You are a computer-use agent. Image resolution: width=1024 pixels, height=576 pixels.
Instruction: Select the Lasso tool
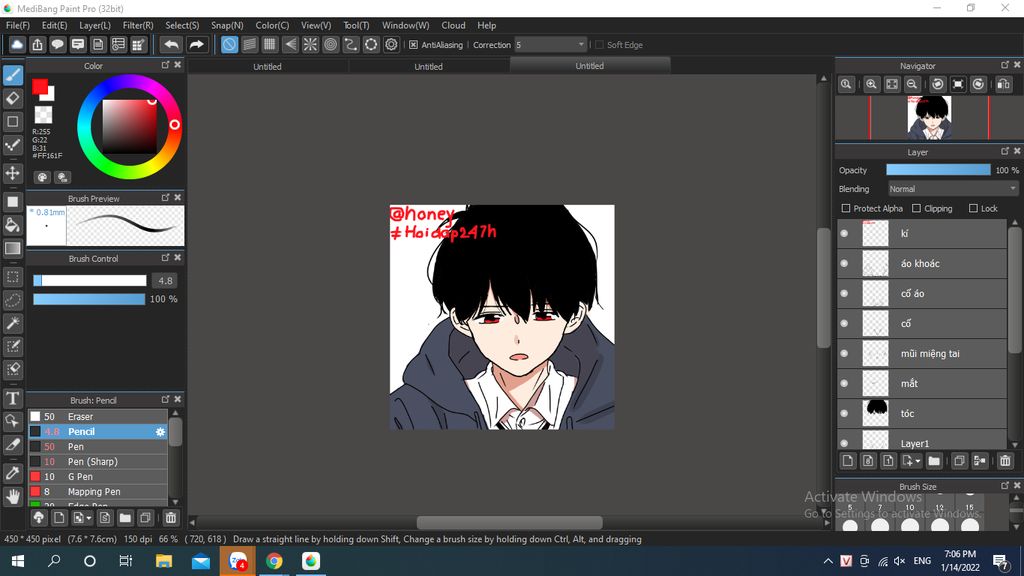click(x=12, y=300)
